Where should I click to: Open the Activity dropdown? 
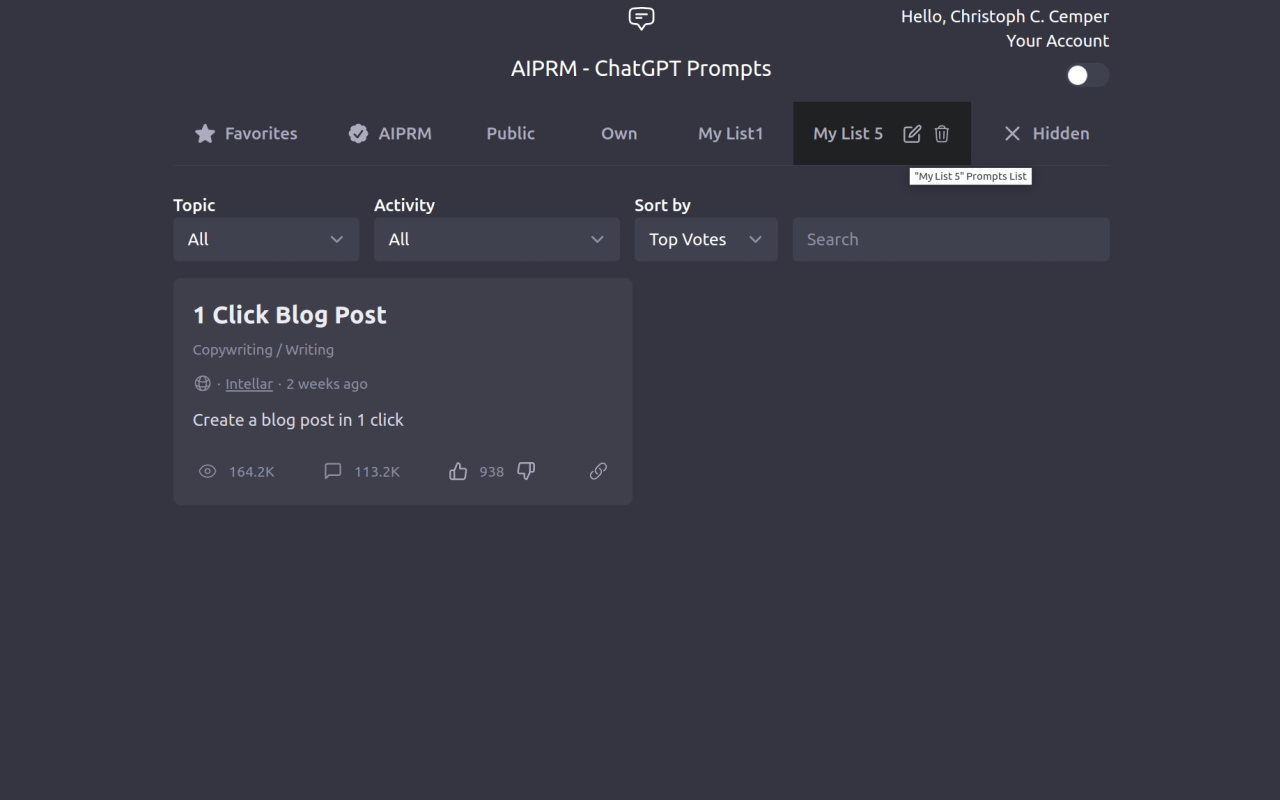pyautogui.click(x=497, y=239)
